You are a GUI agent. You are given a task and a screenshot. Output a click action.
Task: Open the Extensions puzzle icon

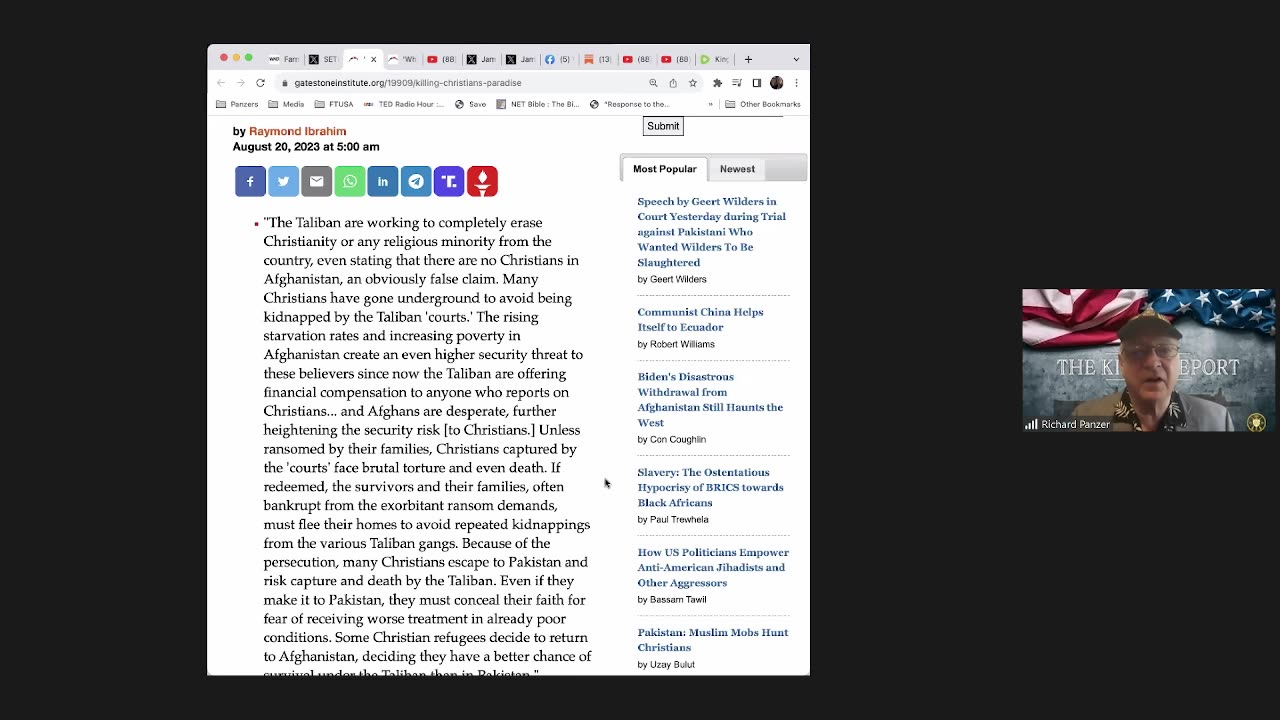pyautogui.click(x=717, y=83)
